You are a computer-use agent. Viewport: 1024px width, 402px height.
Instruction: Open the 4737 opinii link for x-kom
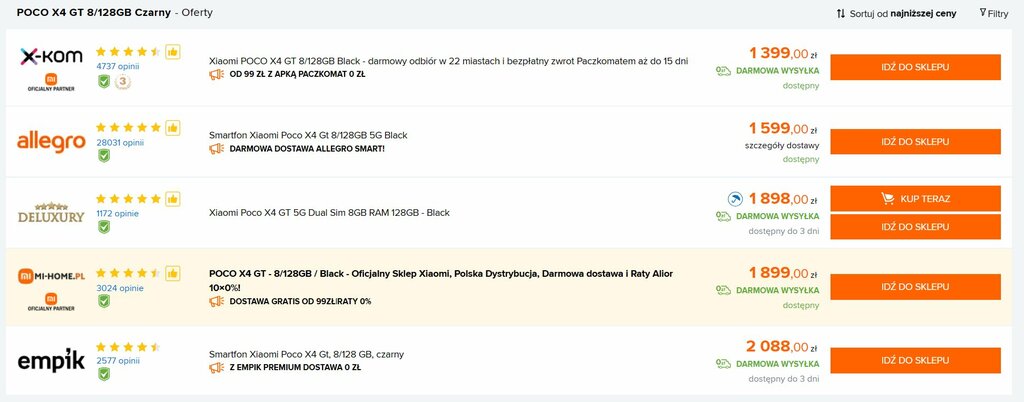(118, 66)
